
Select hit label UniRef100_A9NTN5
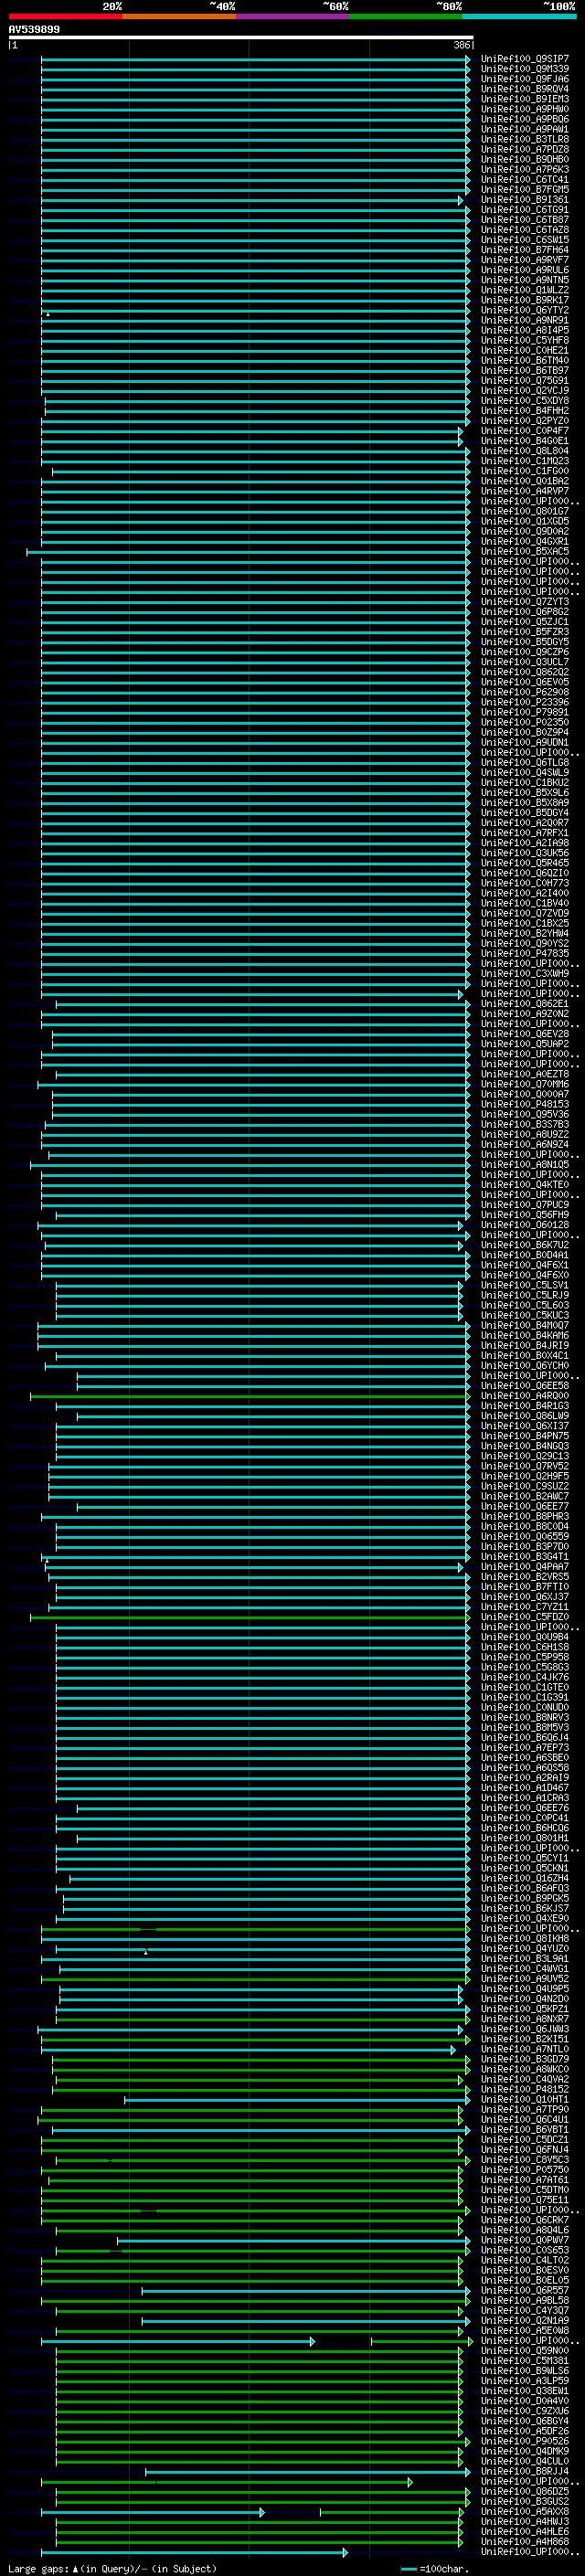tap(525, 280)
